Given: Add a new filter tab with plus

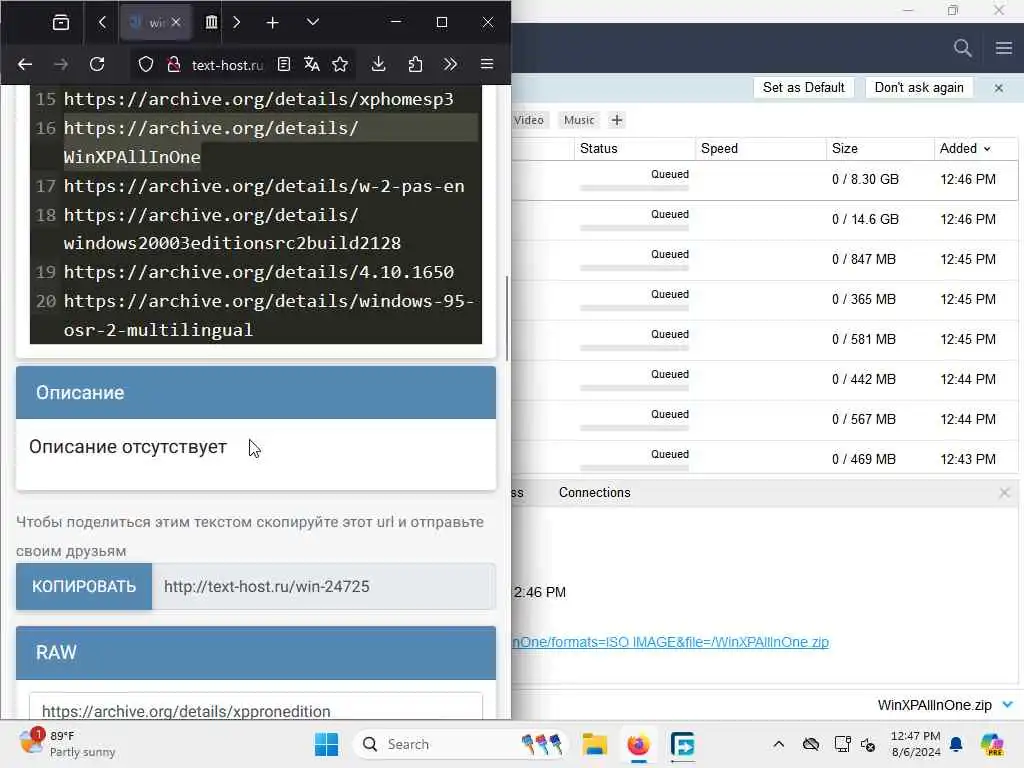Looking at the screenshot, I should pyautogui.click(x=616, y=120).
